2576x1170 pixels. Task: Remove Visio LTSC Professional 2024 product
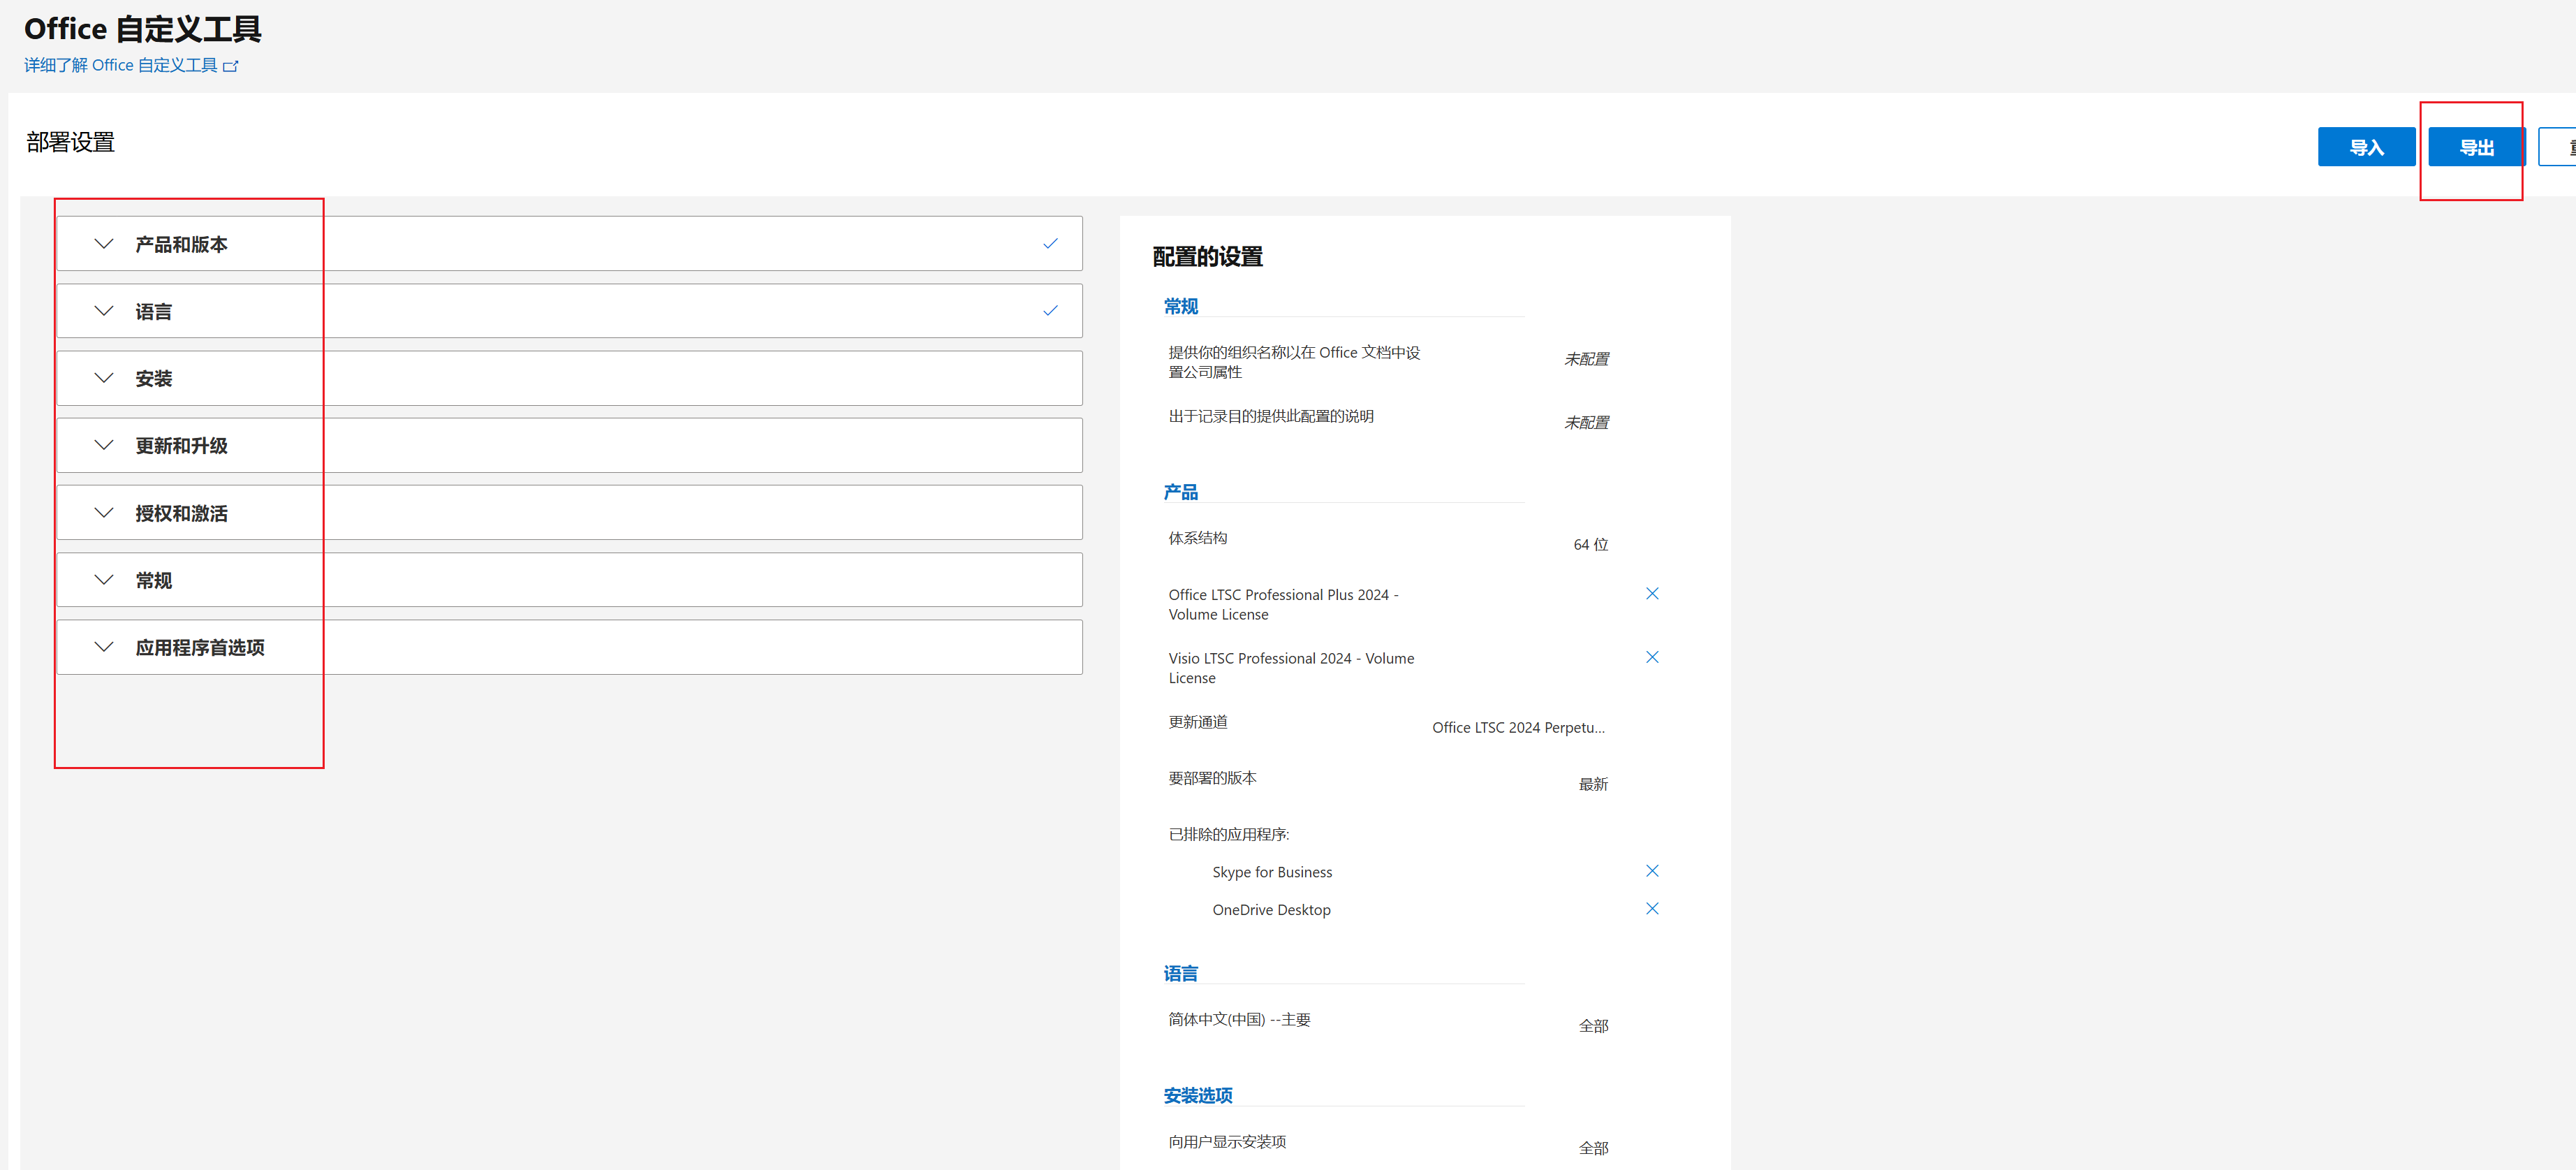1652,657
